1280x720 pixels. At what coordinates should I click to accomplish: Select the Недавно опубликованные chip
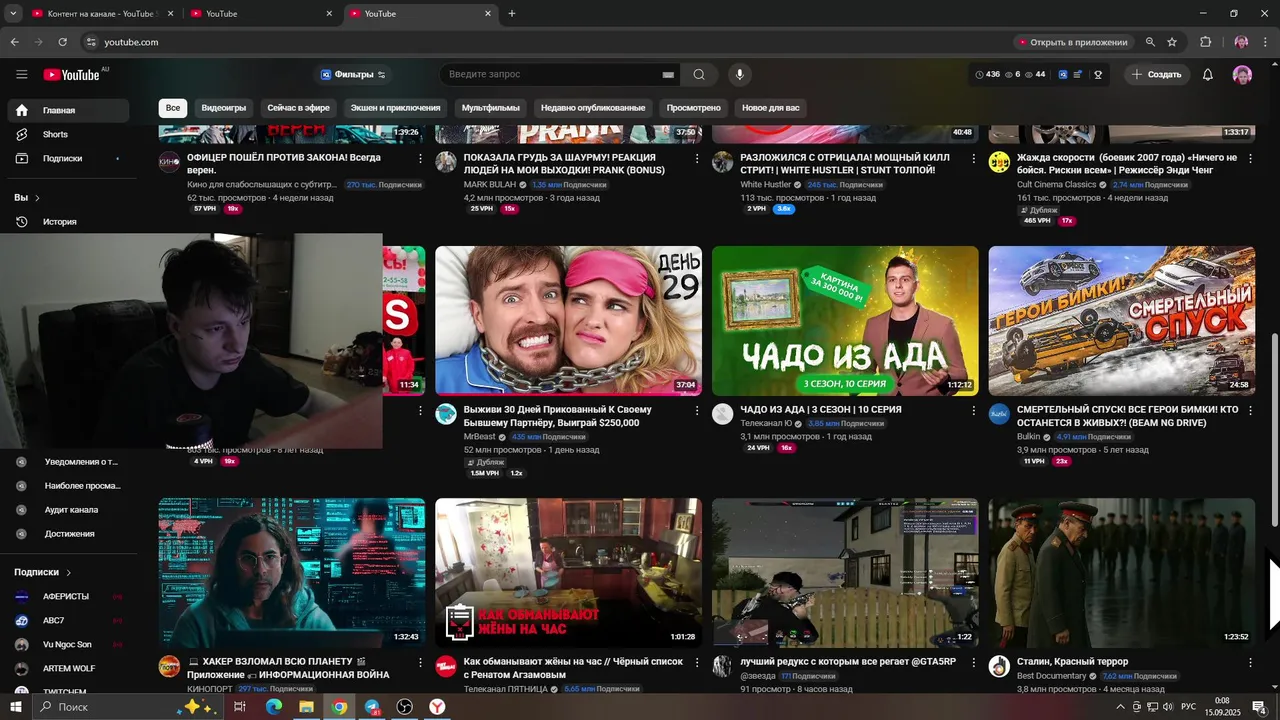(x=593, y=108)
